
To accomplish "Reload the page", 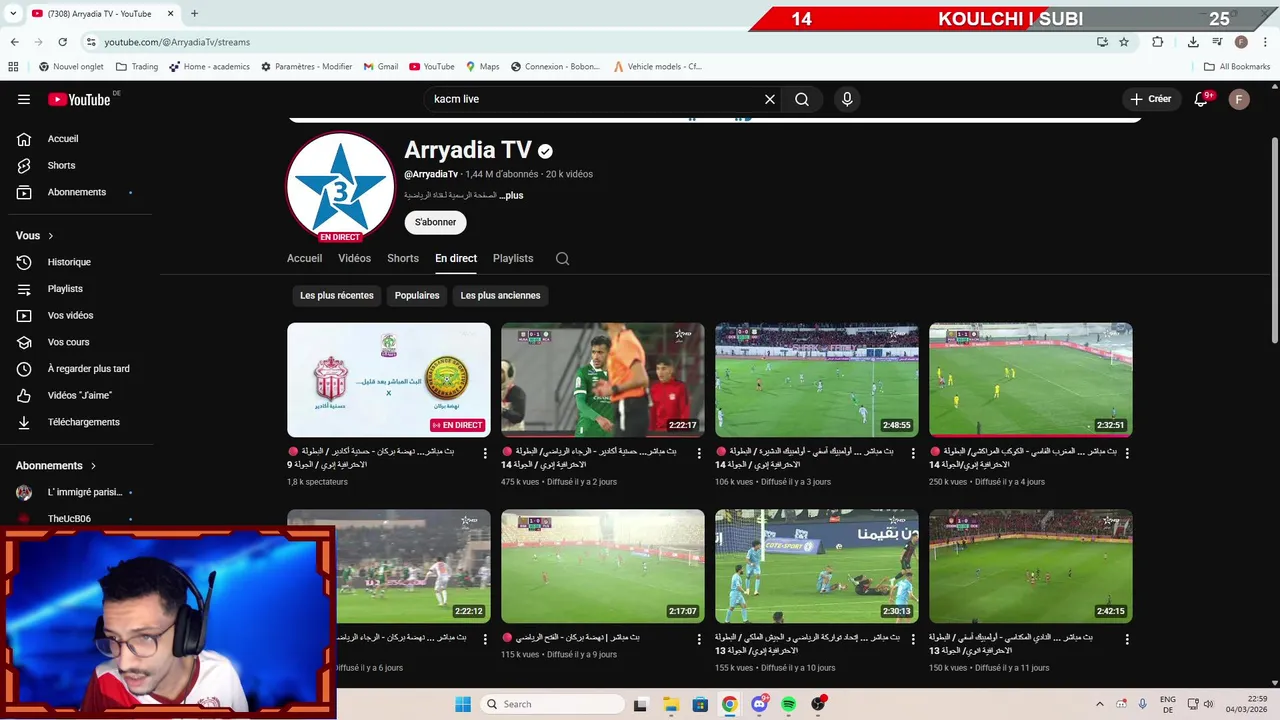I will pos(62,42).
